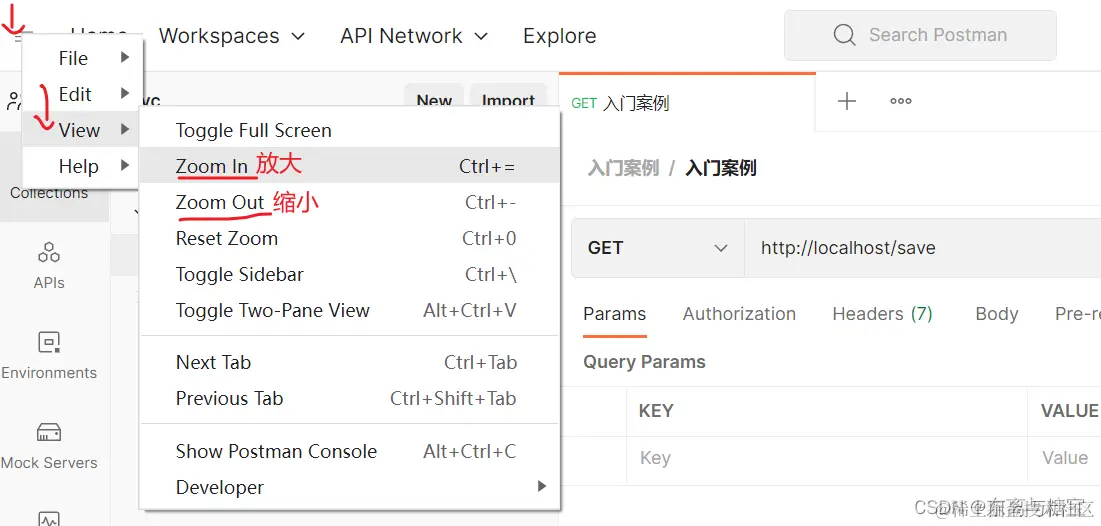Select Zoom Out menu entry
This screenshot has width=1101, height=526.
350,202
